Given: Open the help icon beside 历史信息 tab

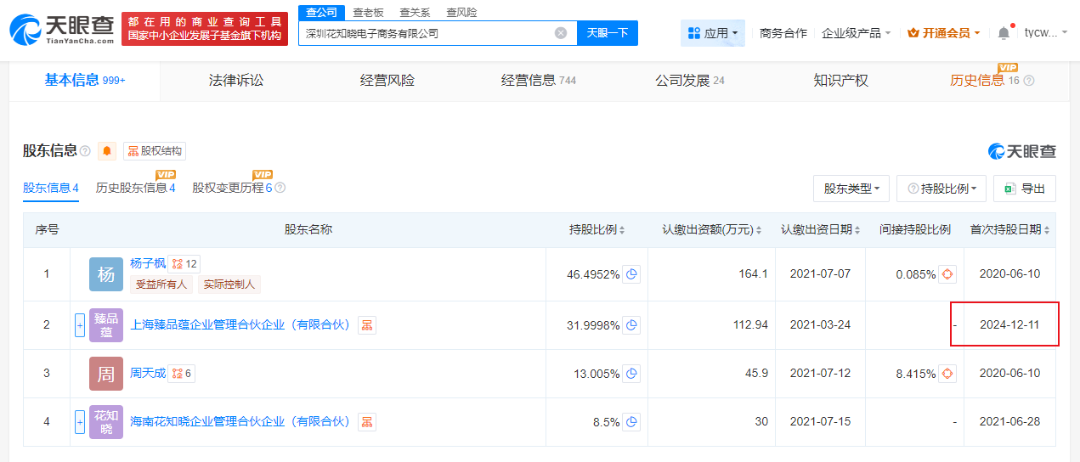Looking at the screenshot, I should pos(1029,81).
